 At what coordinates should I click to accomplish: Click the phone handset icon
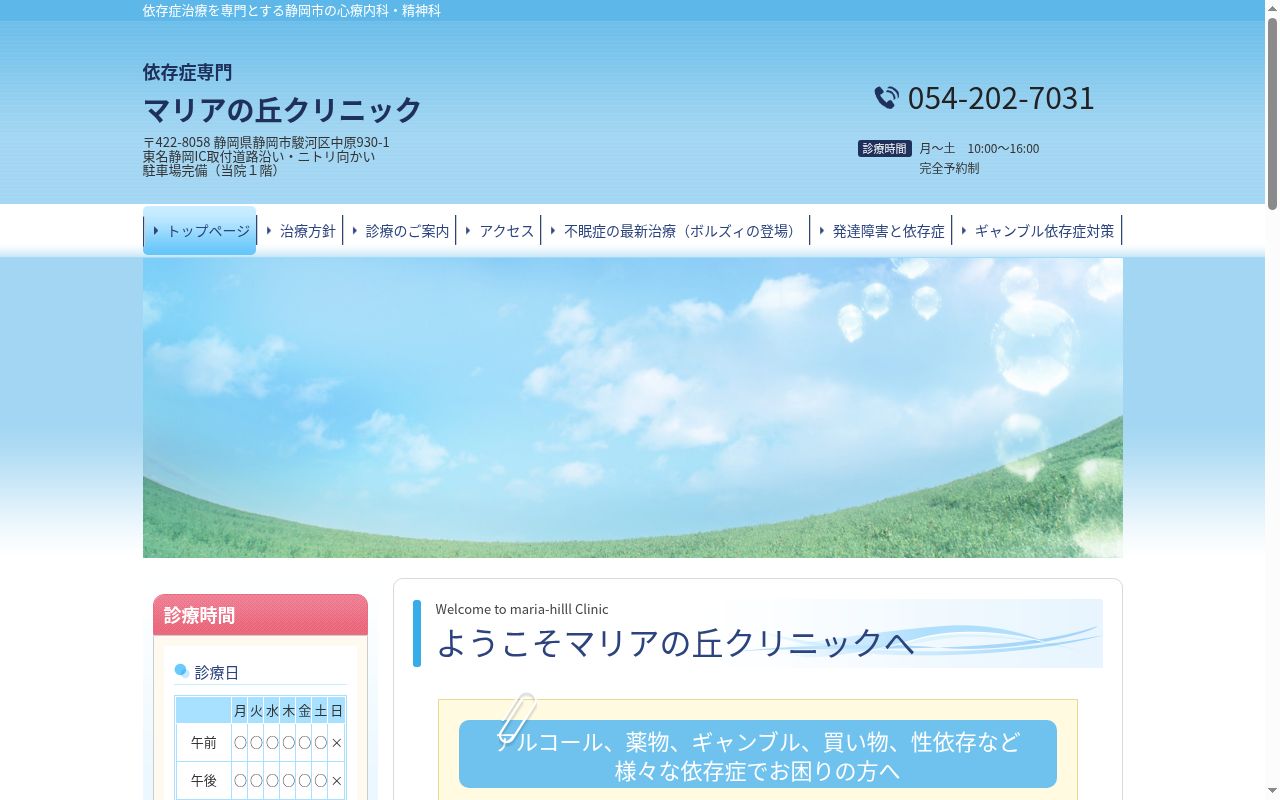886,97
